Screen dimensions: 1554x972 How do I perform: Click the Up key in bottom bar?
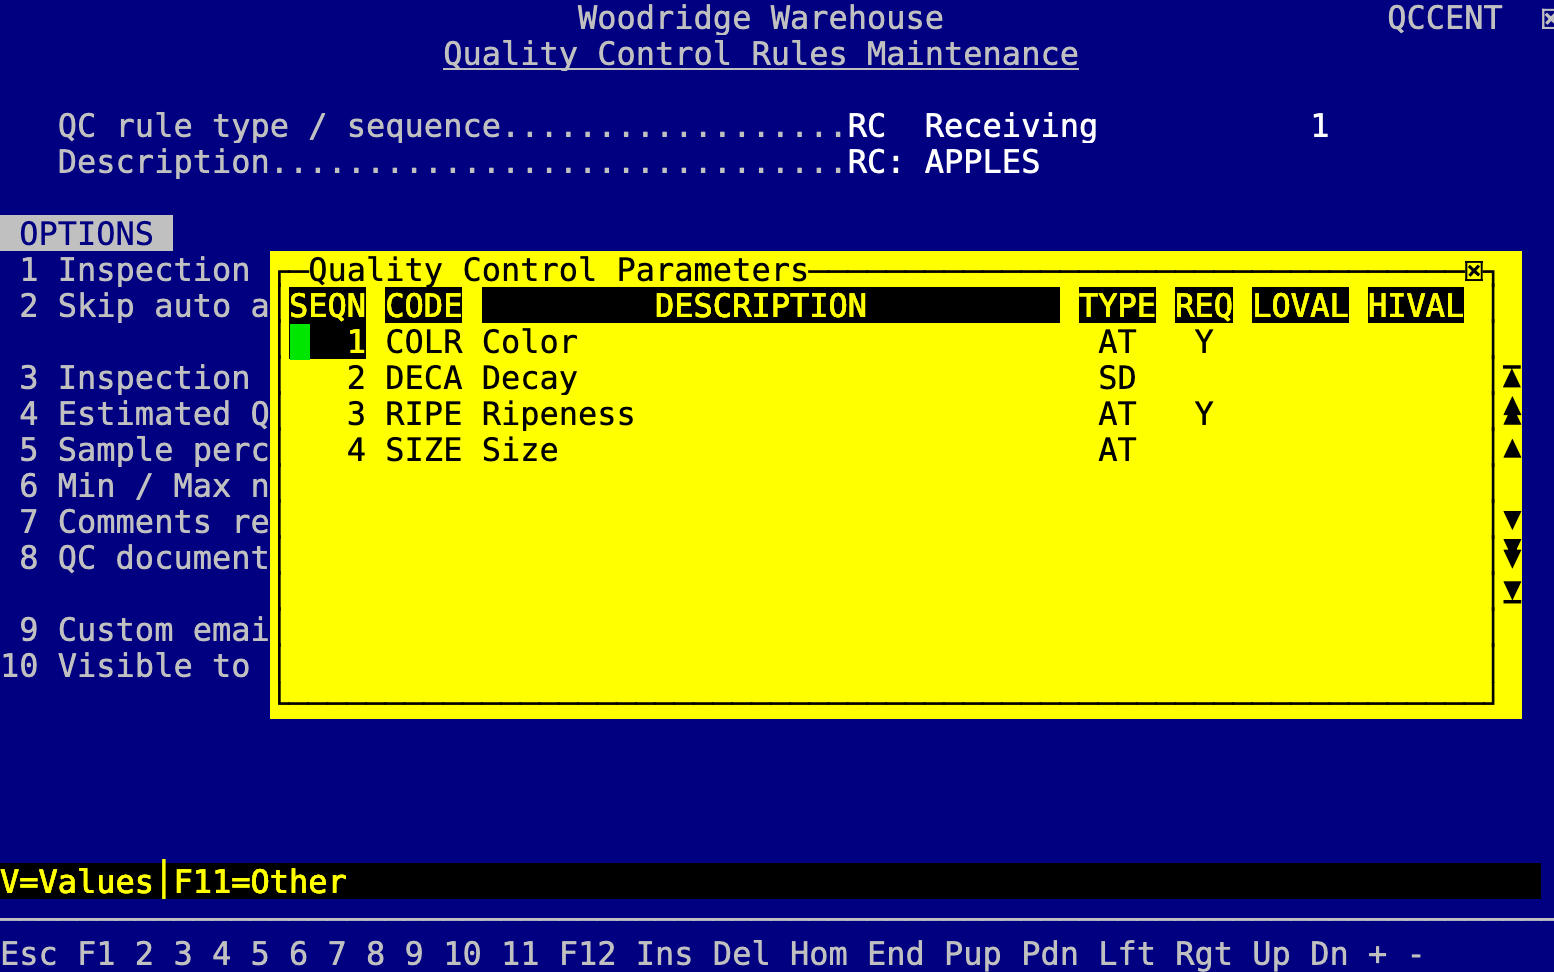point(1271,954)
